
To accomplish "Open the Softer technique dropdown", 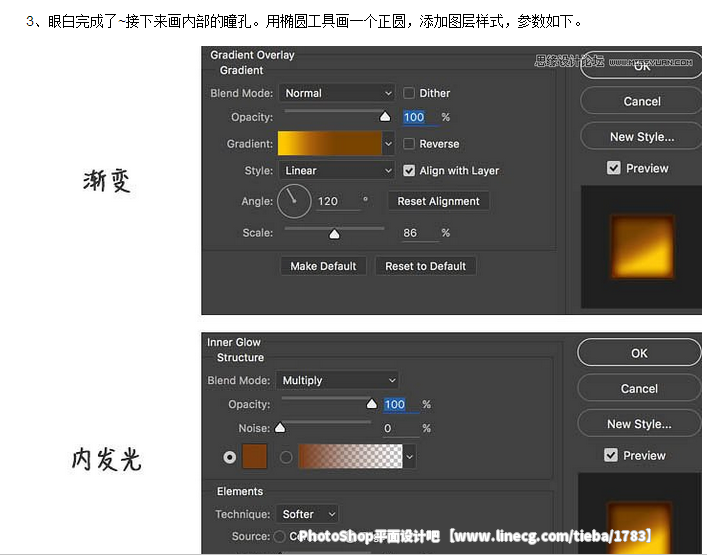I will [x=307, y=514].
